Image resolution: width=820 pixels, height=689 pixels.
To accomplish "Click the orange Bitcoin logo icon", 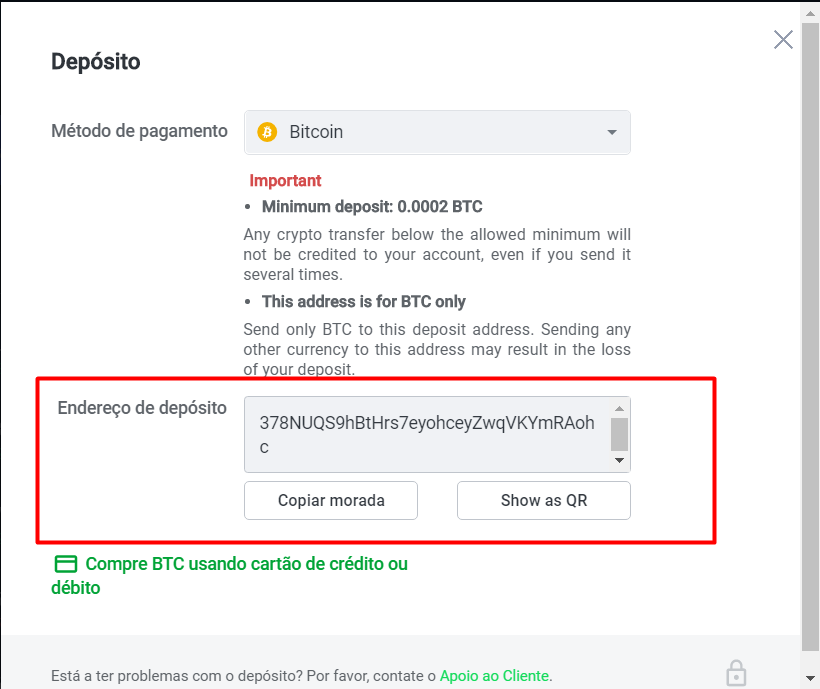I will point(267,132).
